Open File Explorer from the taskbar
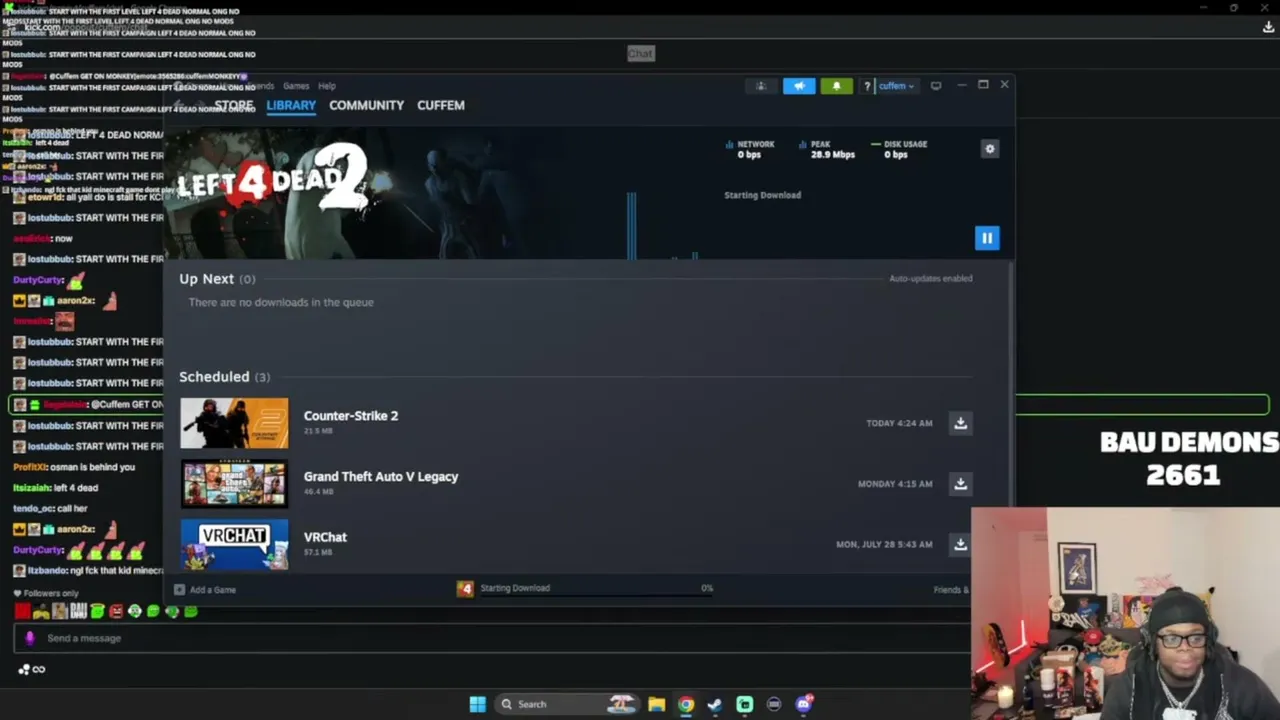Viewport: 1280px width, 720px height. [x=656, y=704]
